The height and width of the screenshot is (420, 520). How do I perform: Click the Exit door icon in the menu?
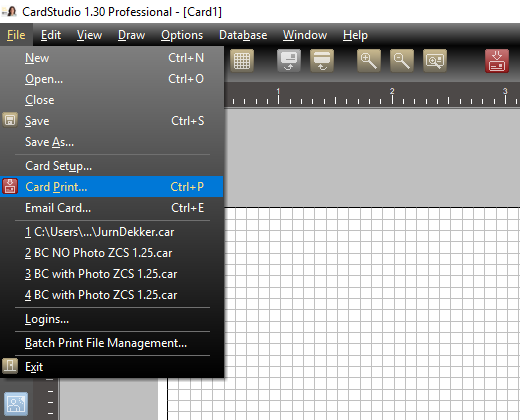tap(10, 366)
